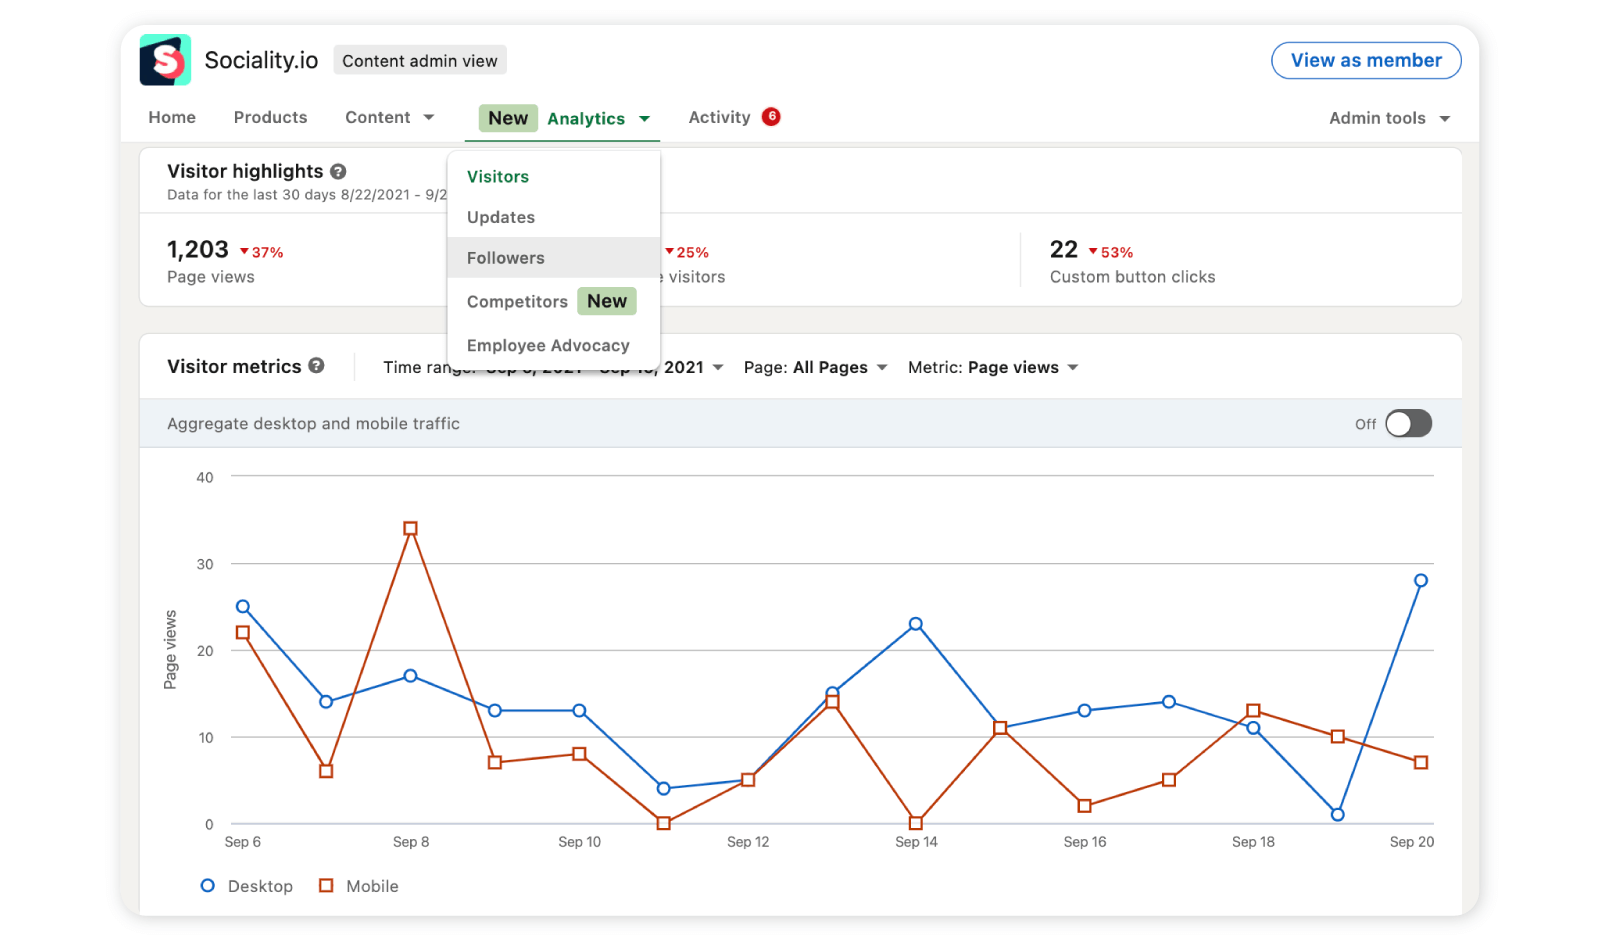Click the New badge next to Analytics
1600x940 pixels.
coord(508,118)
